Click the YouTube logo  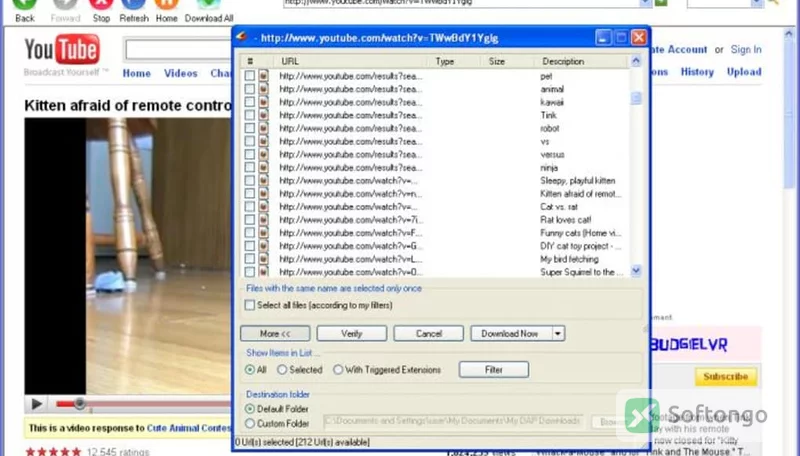(x=62, y=49)
